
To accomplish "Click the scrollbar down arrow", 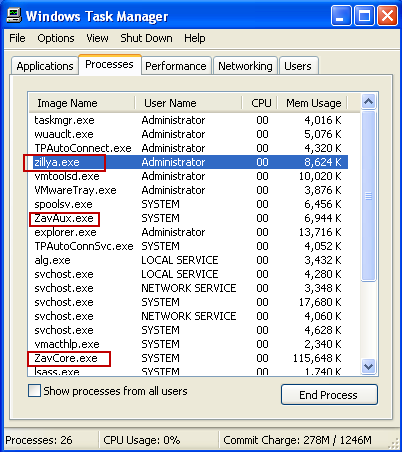I will 368,367.
